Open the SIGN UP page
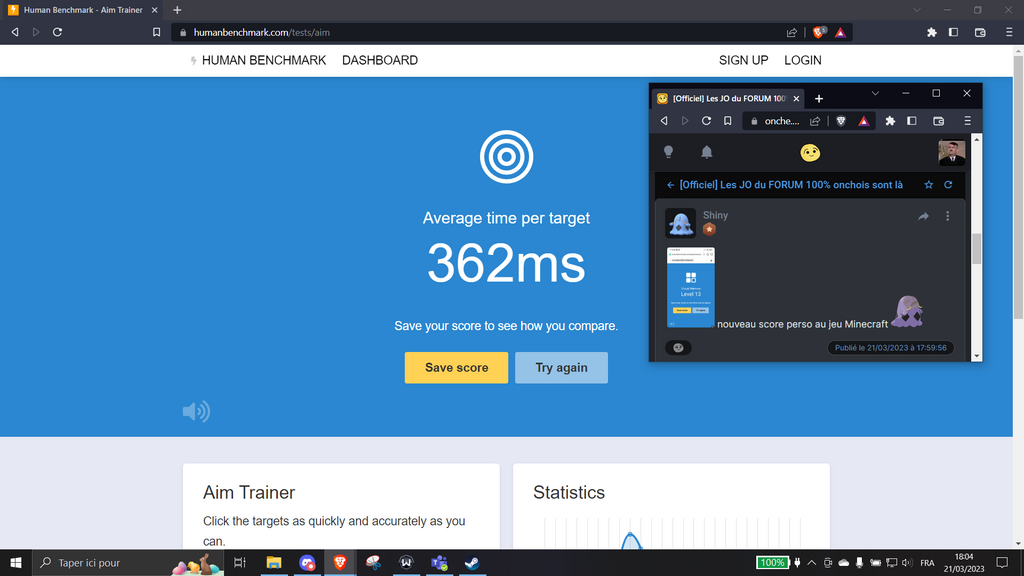This screenshot has width=1024, height=576. [x=743, y=60]
